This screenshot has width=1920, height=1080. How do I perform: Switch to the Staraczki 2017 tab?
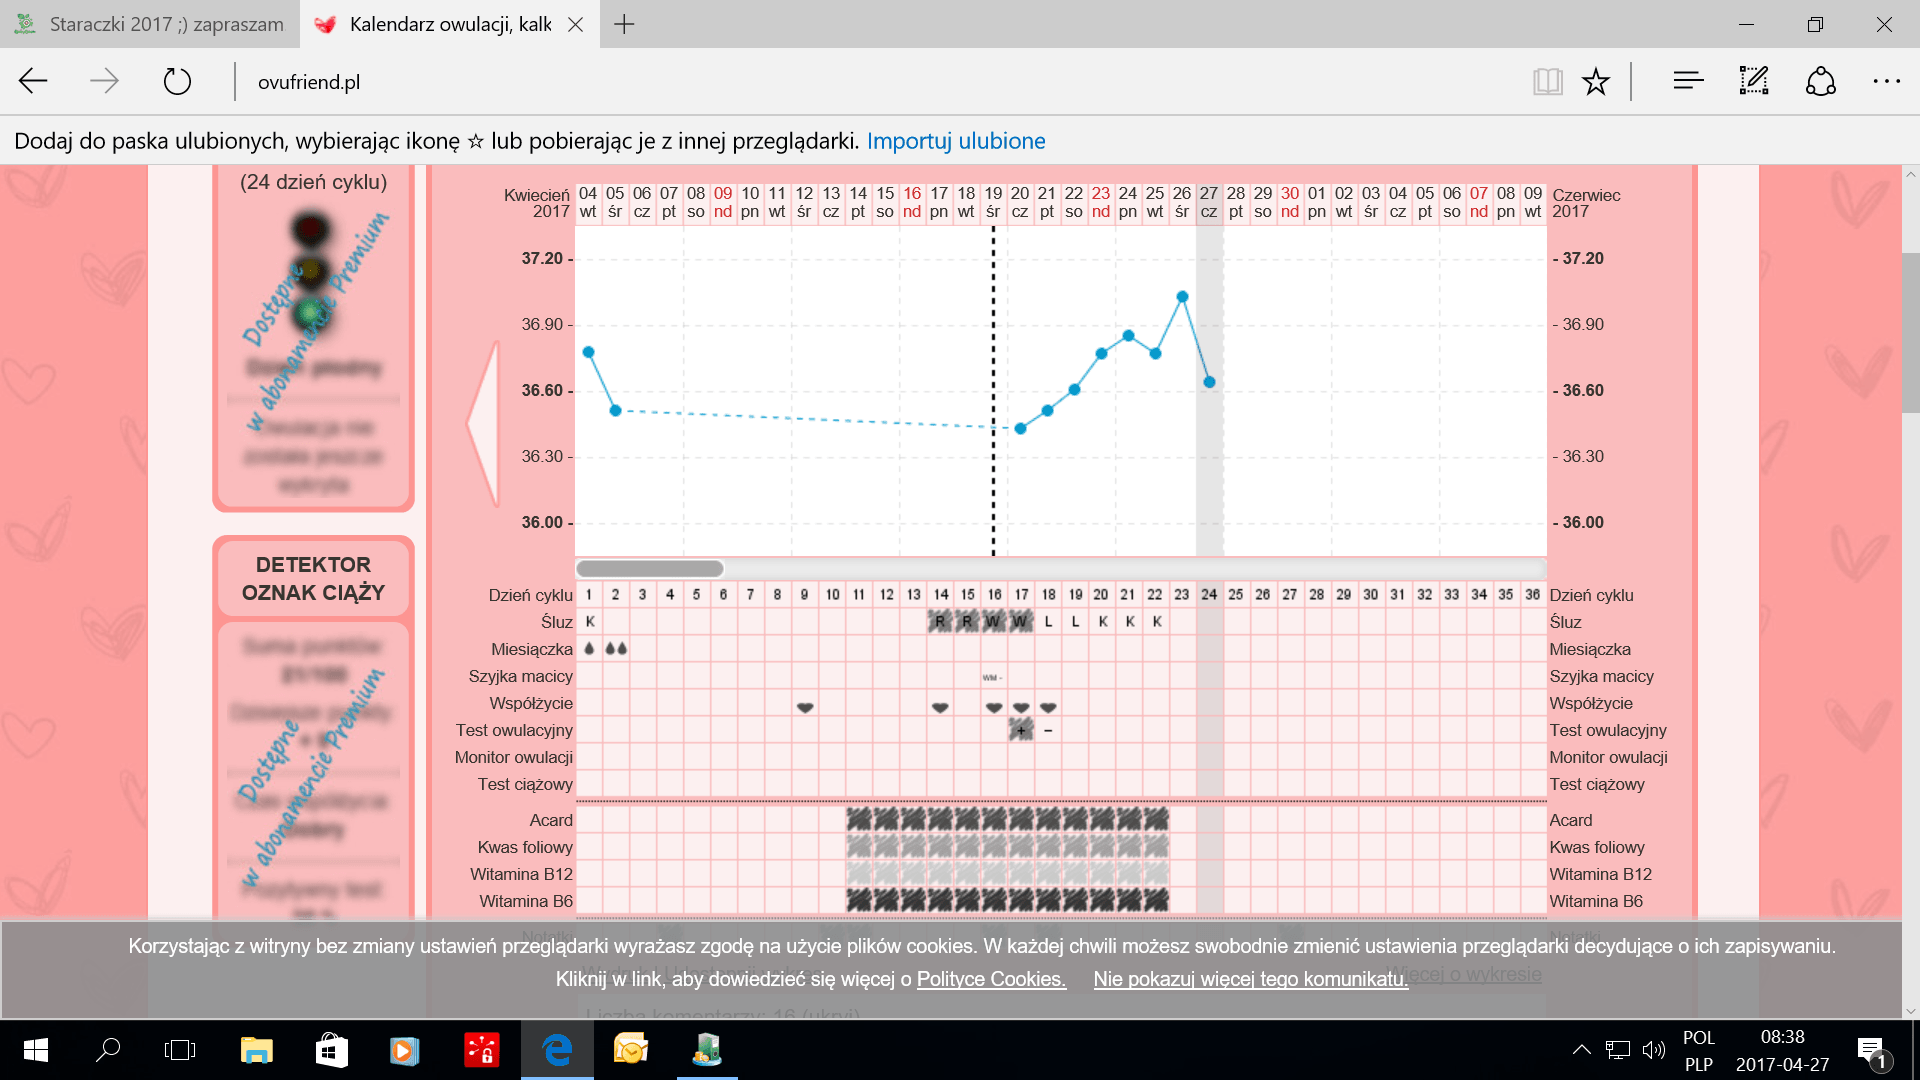150,24
